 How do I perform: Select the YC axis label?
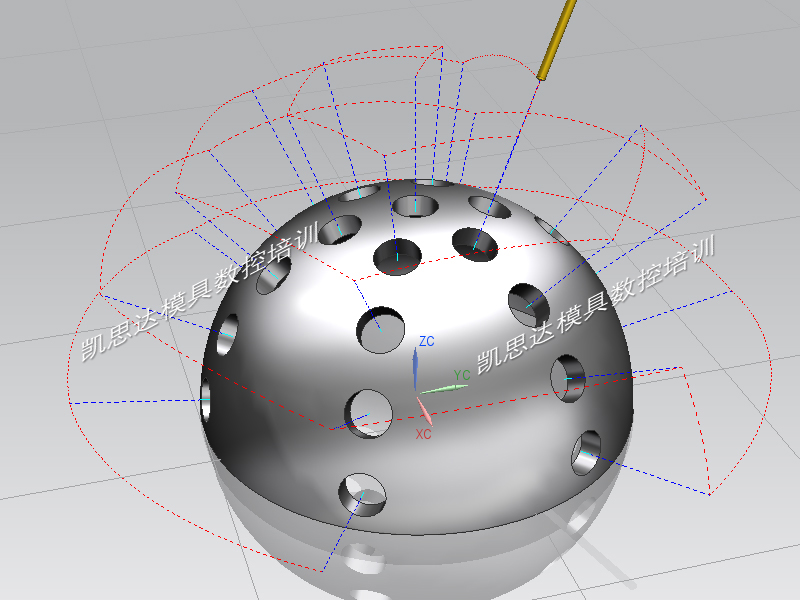coord(462,375)
